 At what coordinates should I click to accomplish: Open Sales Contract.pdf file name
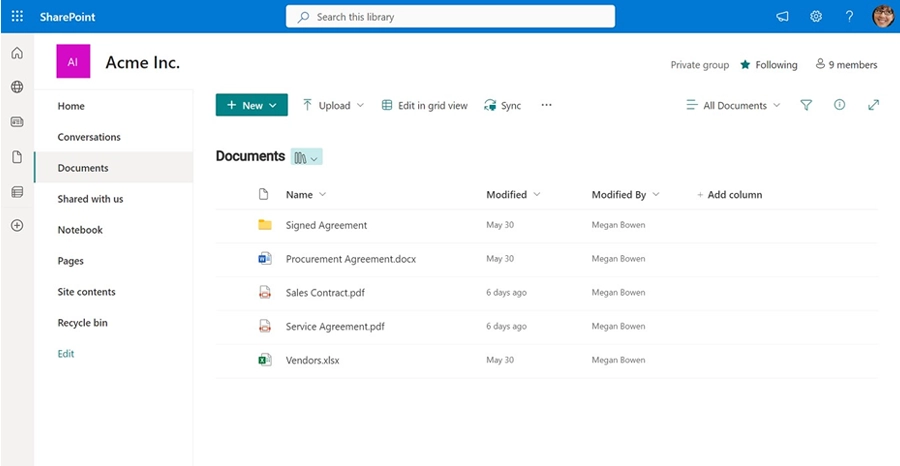click(325, 293)
